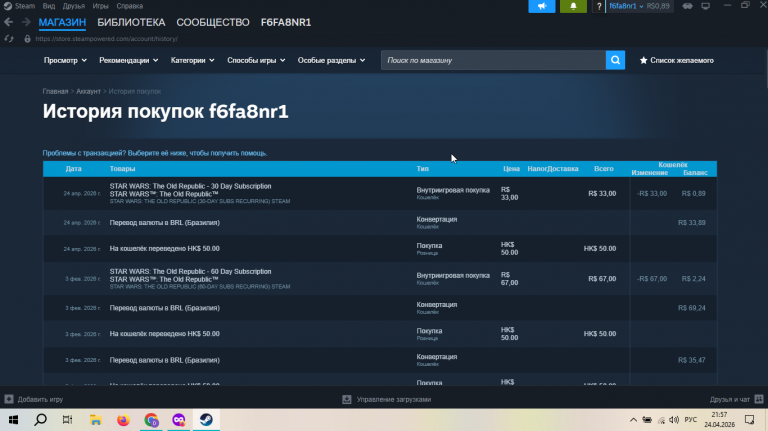The image size is (768, 431).
Task: Expand the Просмотр dropdown
Action: pos(65,60)
